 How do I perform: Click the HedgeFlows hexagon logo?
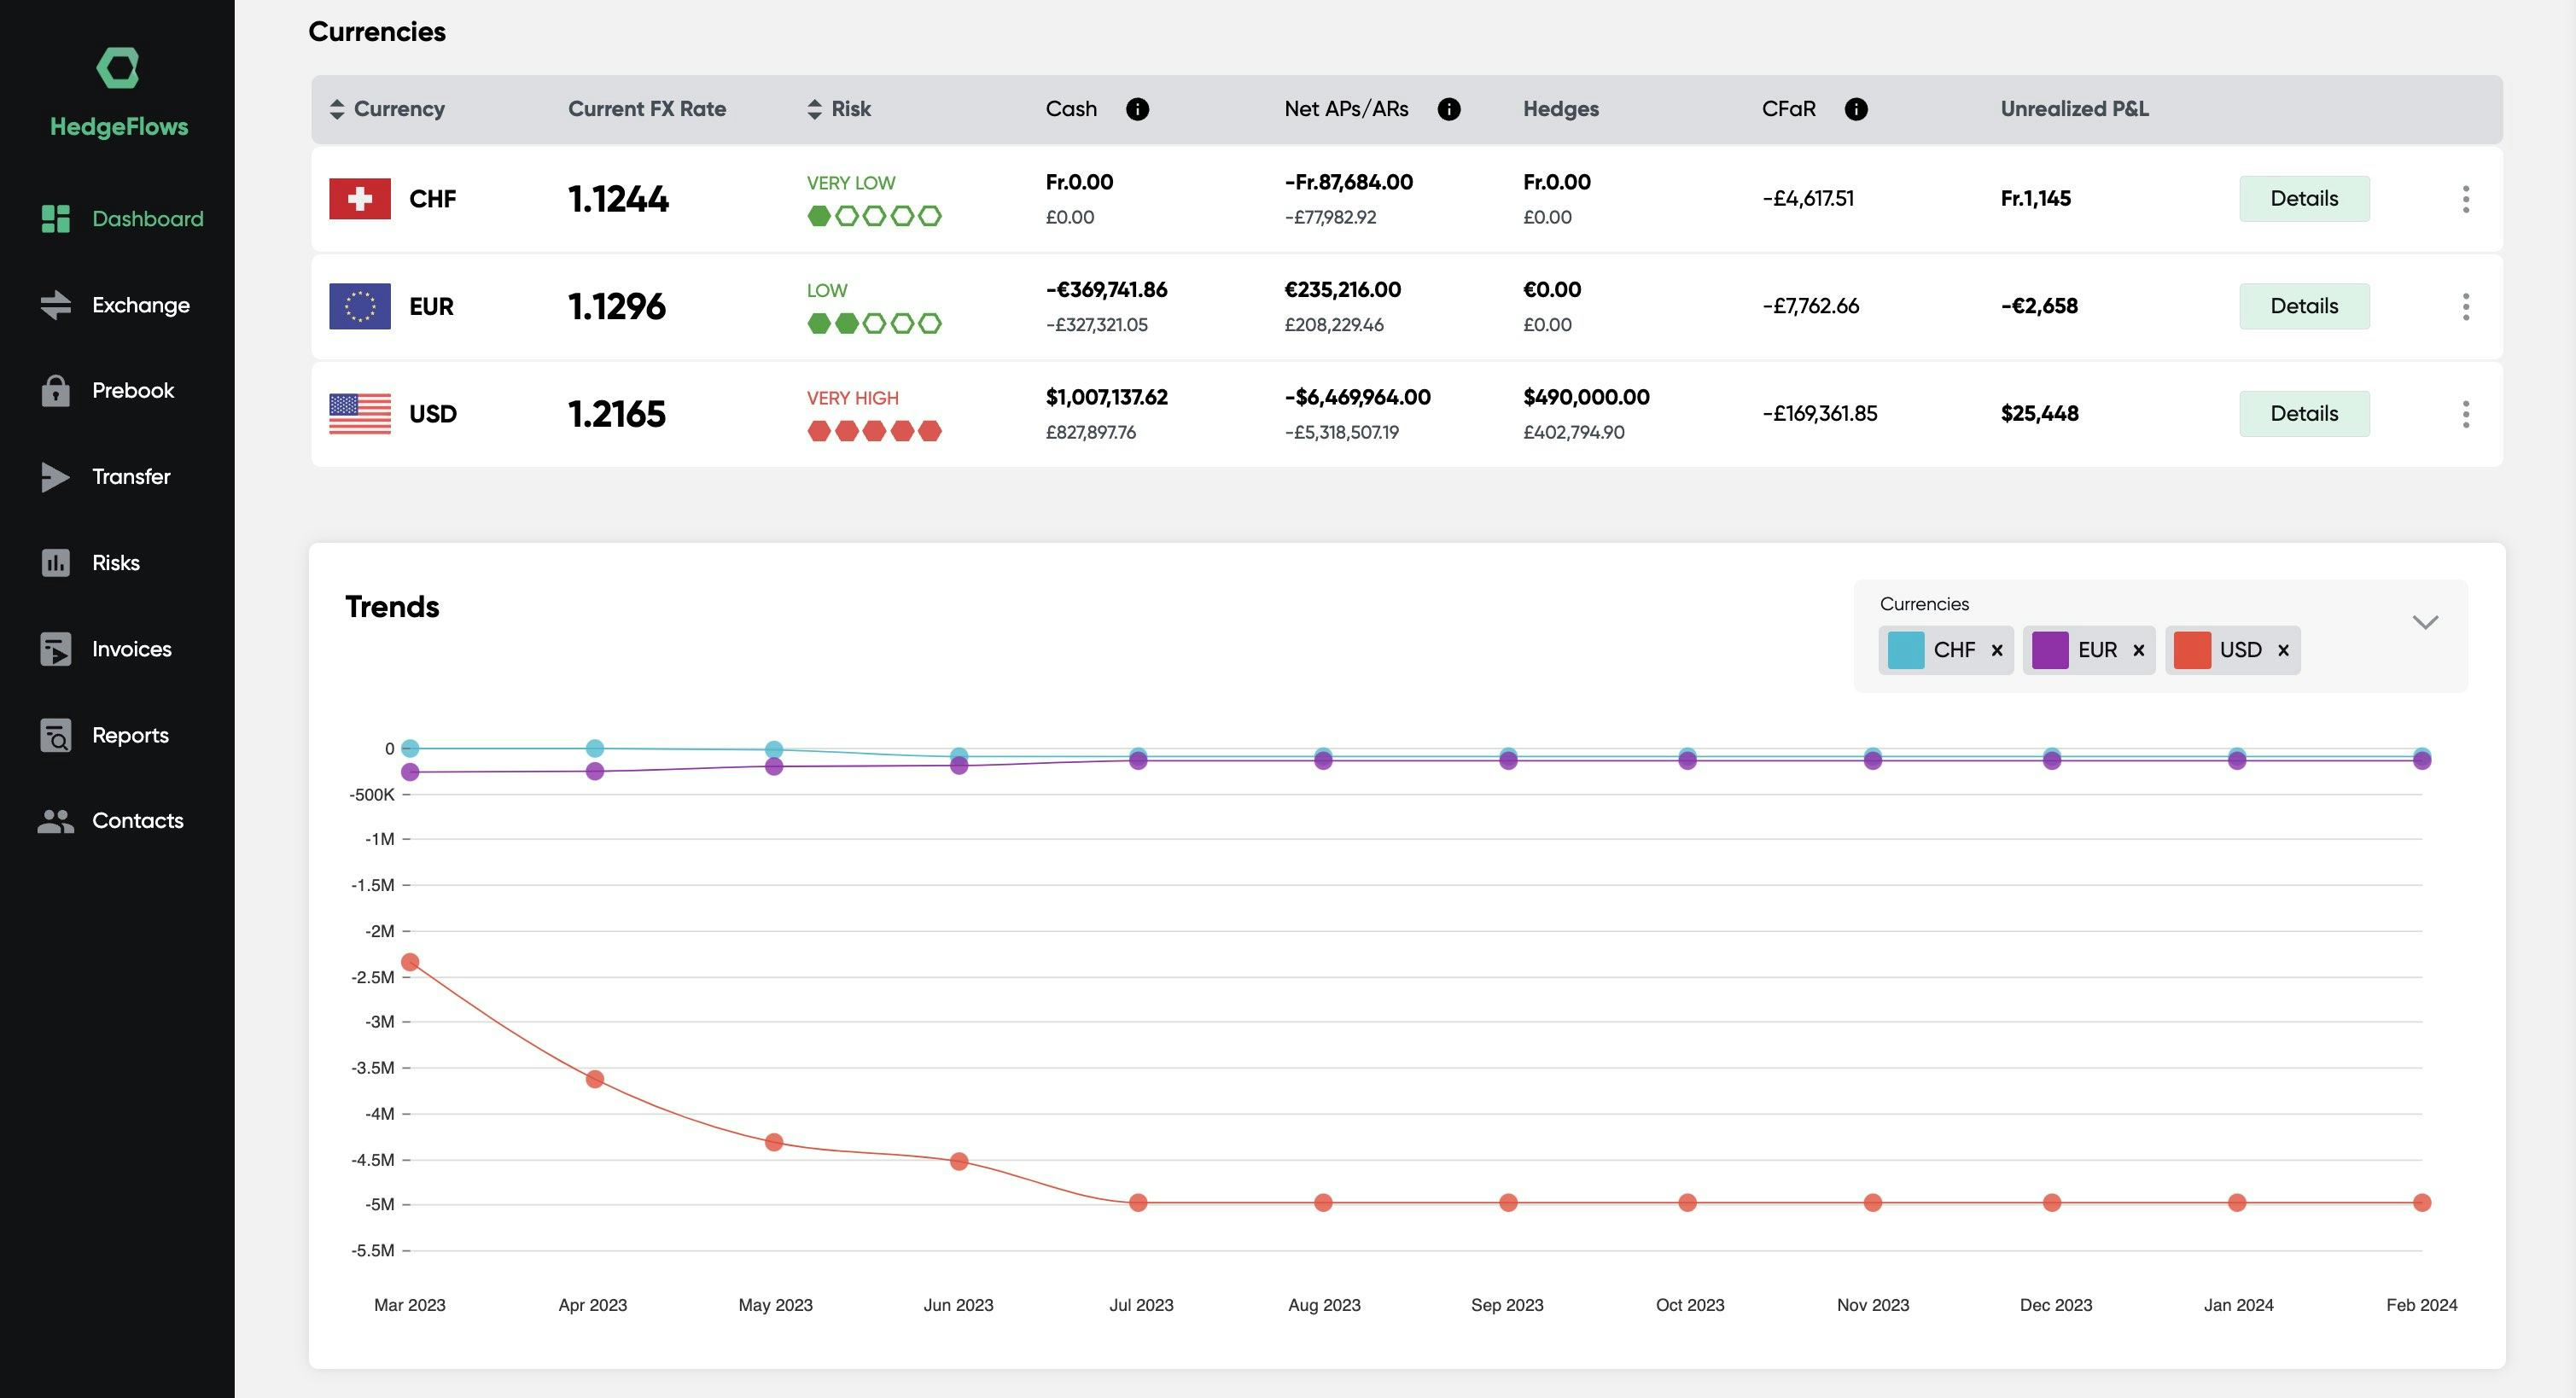pyautogui.click(x=118, y=68)
